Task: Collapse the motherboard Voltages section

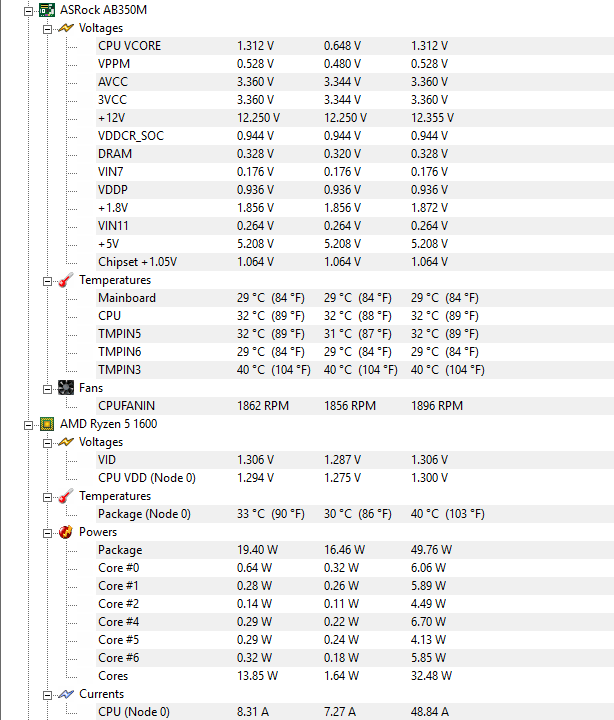Action: [x=47, y=29]
